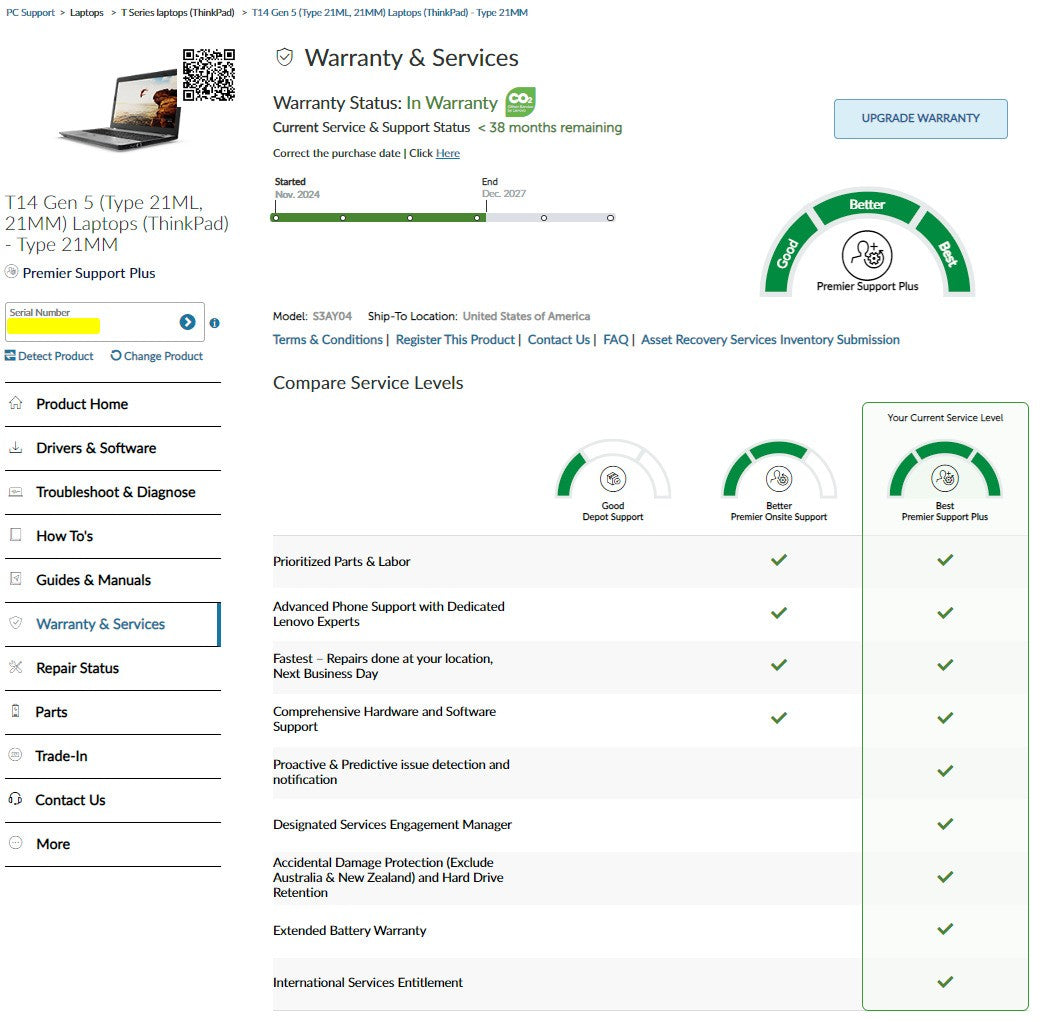Viewport: 1042px width, 1022px height.
Task: Click the Extended Battery Warranty row label
Action: (350, 930)
